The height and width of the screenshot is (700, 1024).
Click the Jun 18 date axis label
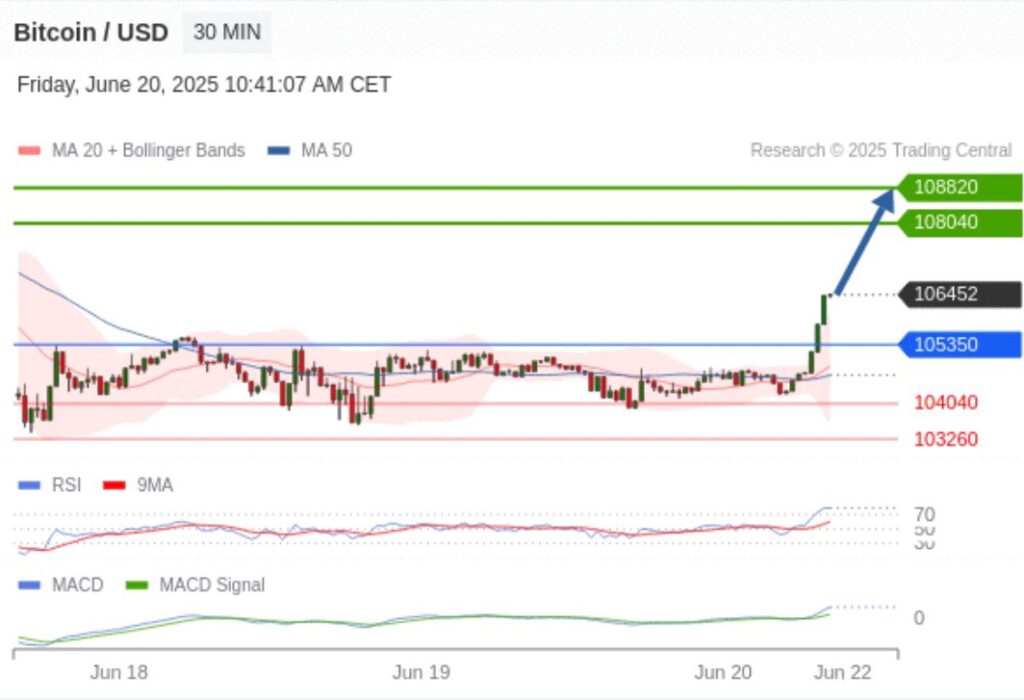(119, 672)
